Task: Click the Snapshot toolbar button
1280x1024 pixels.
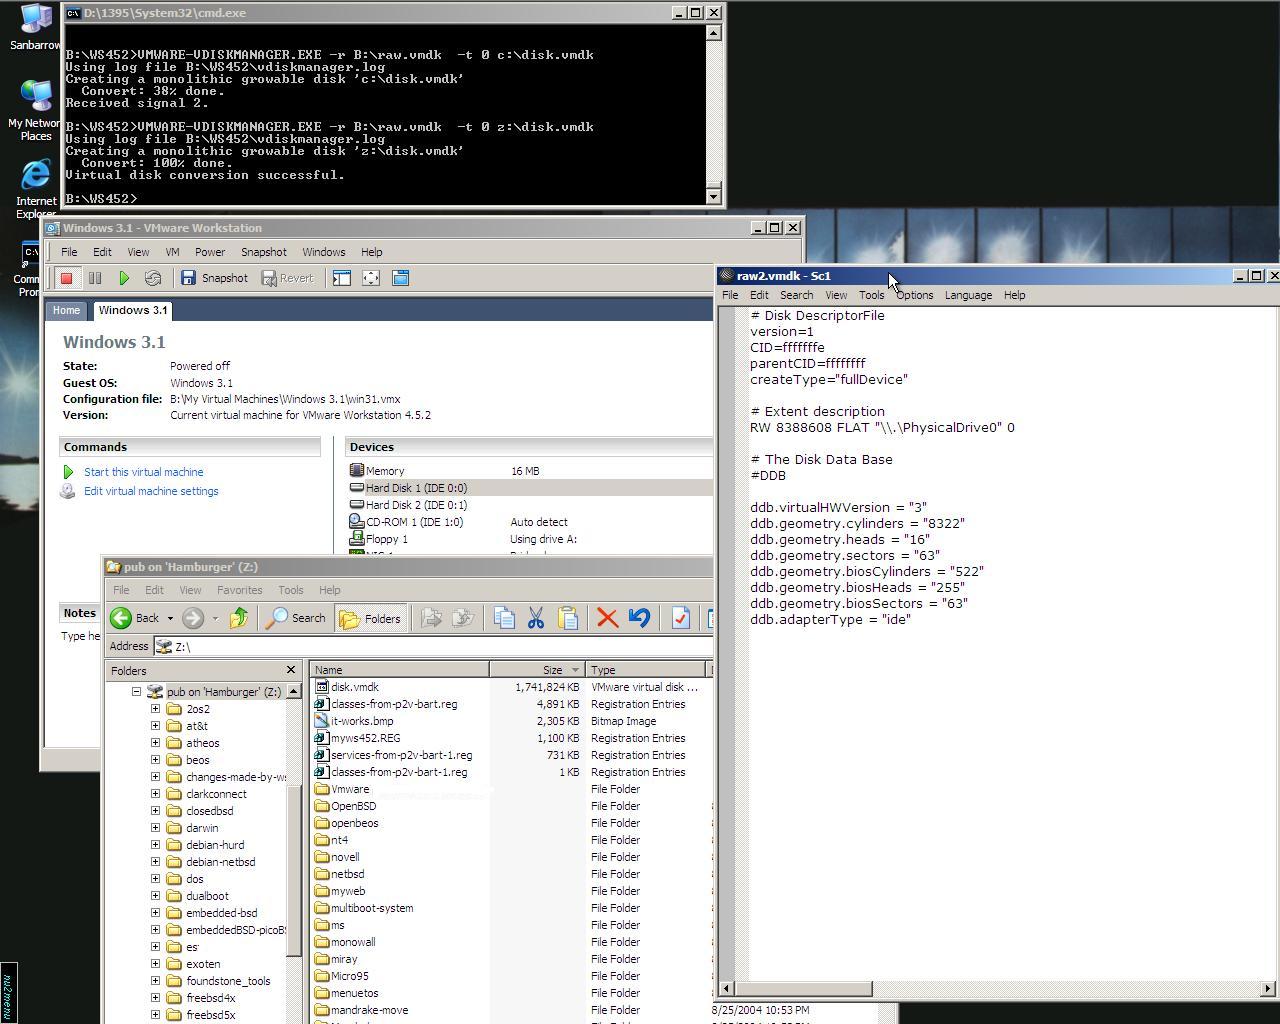Action: [214, 278]
